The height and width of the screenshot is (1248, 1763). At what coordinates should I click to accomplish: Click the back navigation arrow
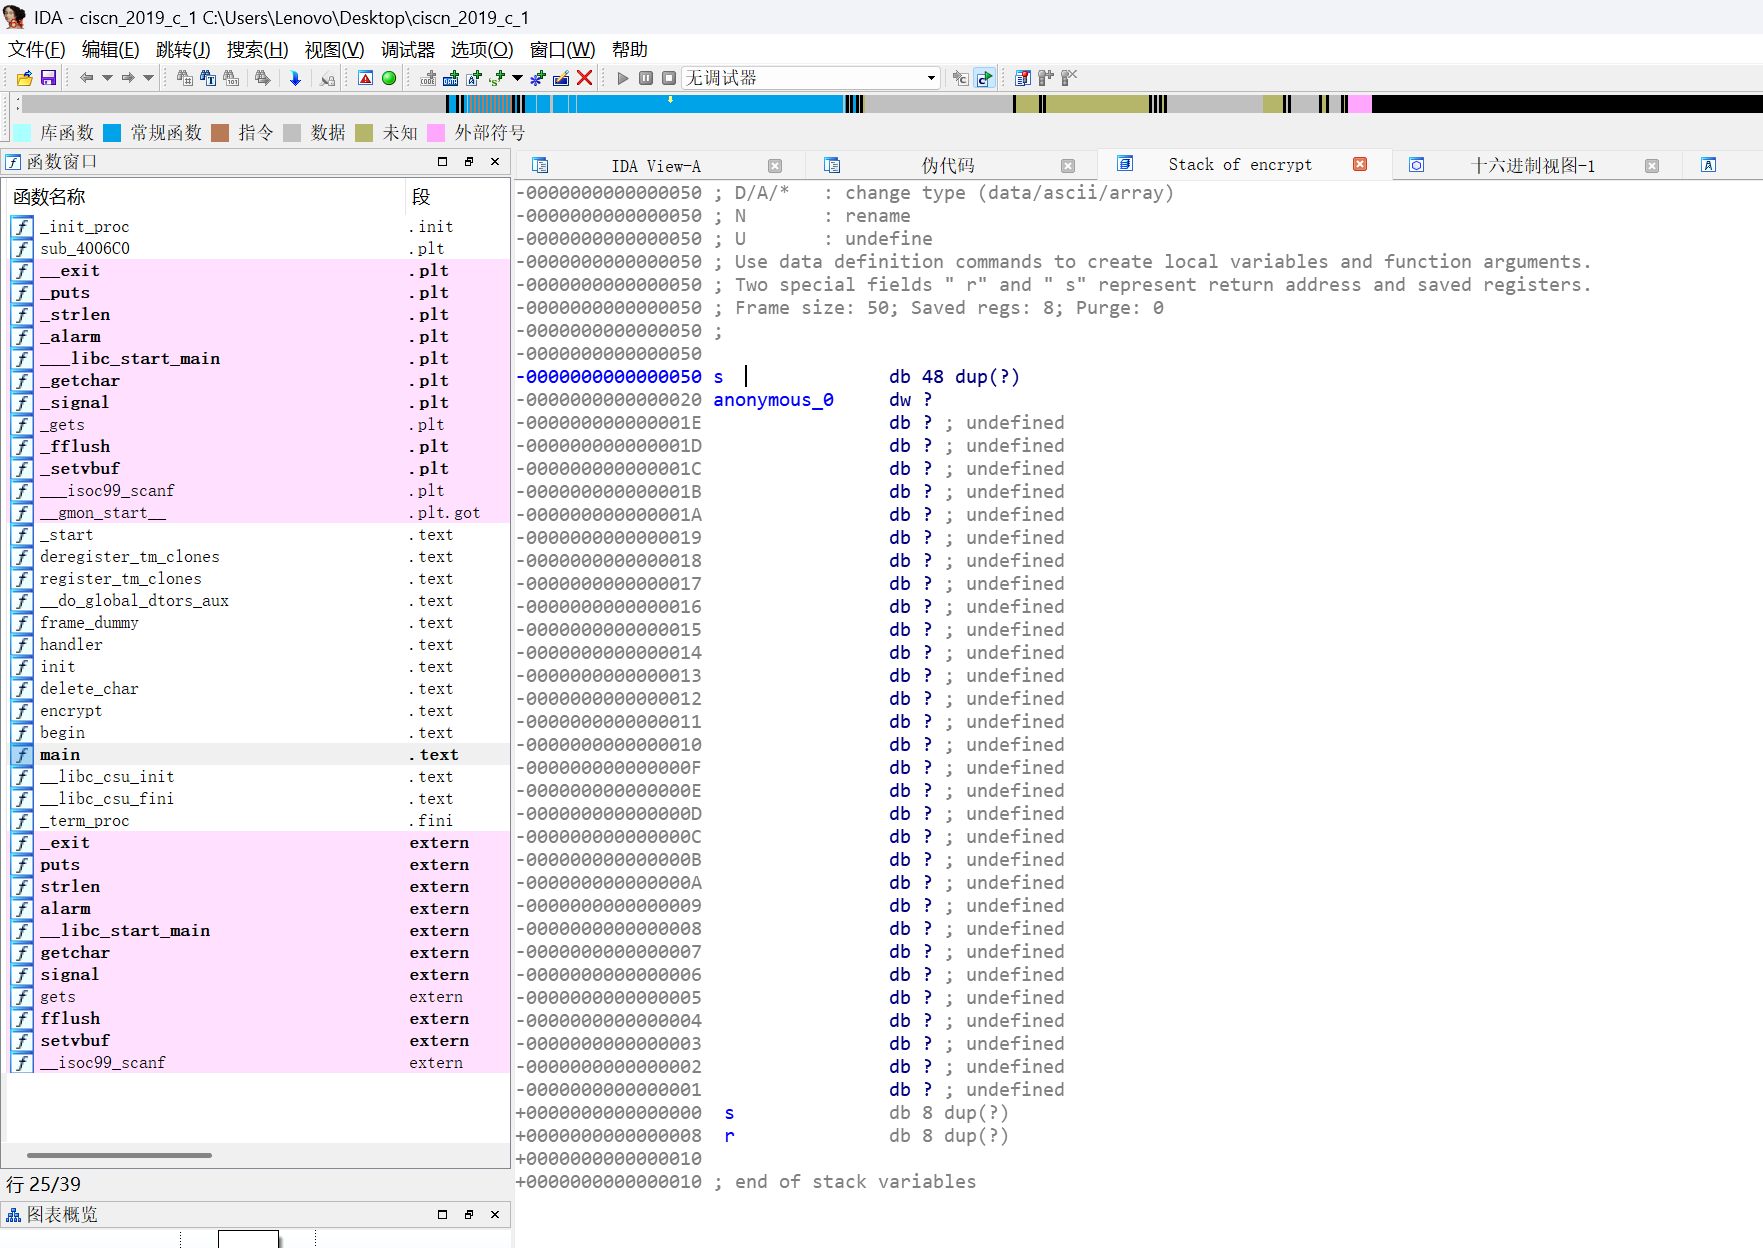(86, 78)
